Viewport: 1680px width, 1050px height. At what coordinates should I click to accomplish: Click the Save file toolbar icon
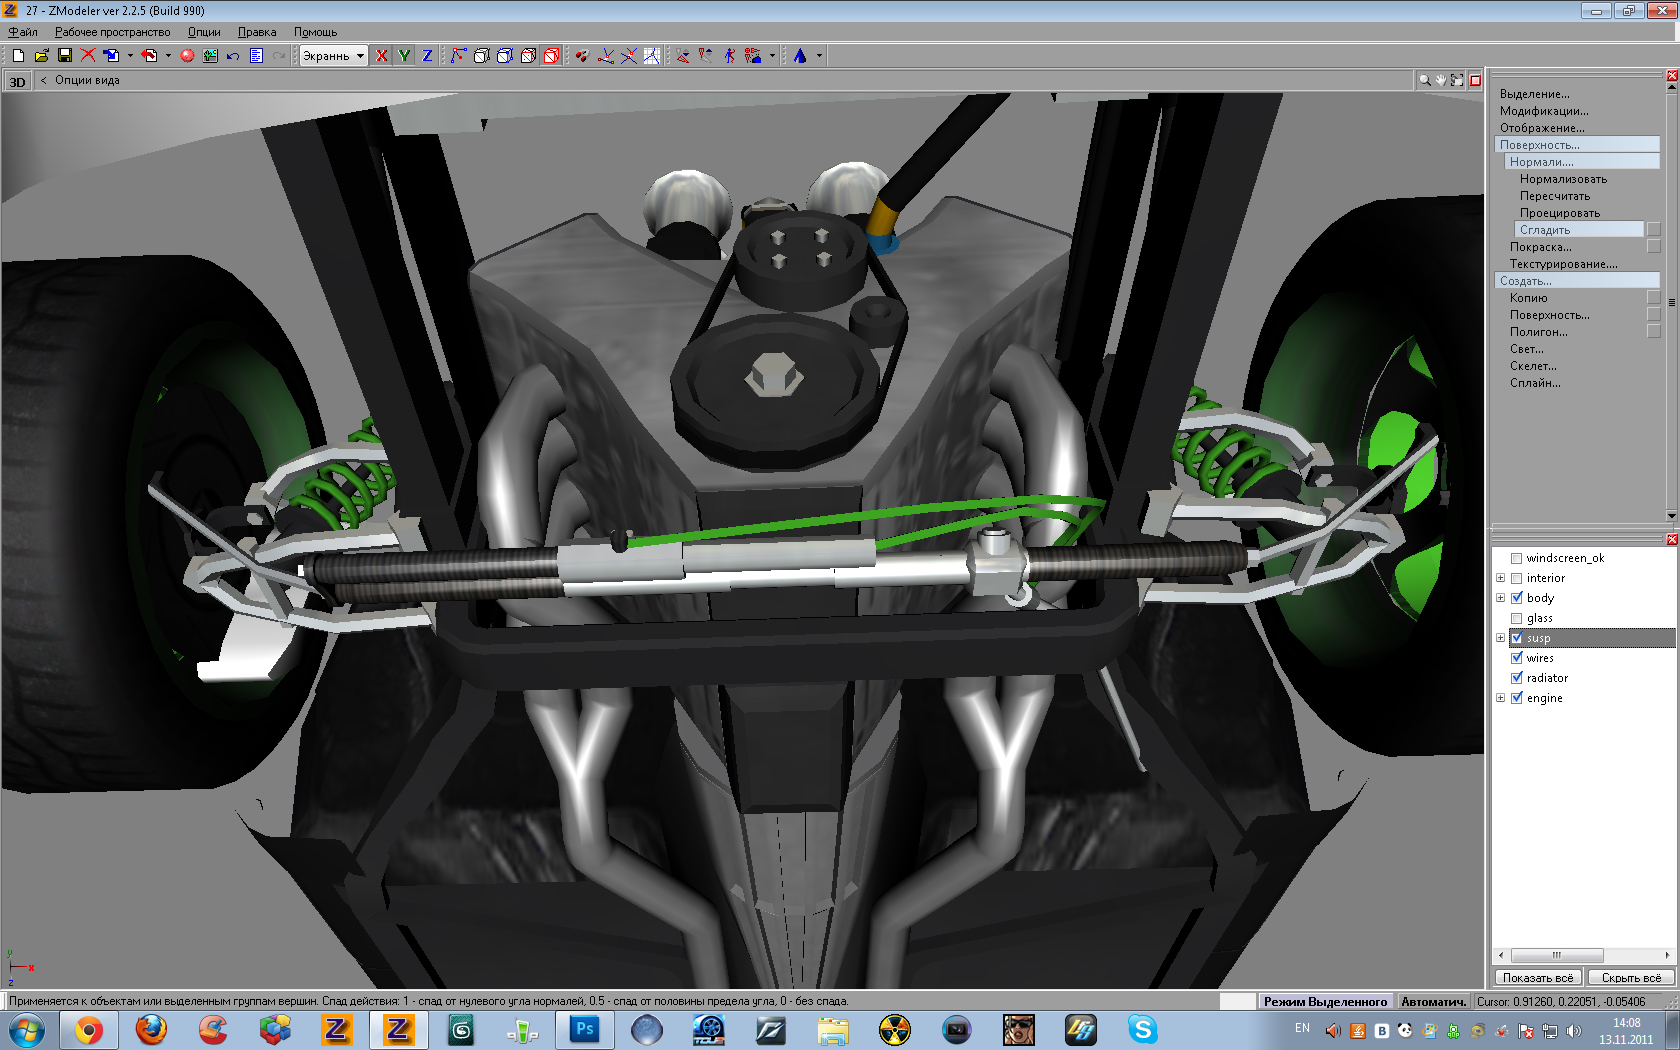tap(65, 56)
